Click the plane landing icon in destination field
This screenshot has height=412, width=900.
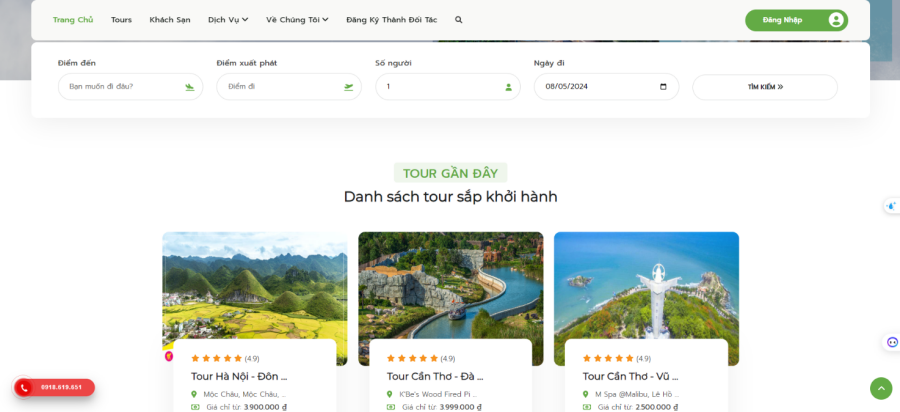[x=190, y=87]
